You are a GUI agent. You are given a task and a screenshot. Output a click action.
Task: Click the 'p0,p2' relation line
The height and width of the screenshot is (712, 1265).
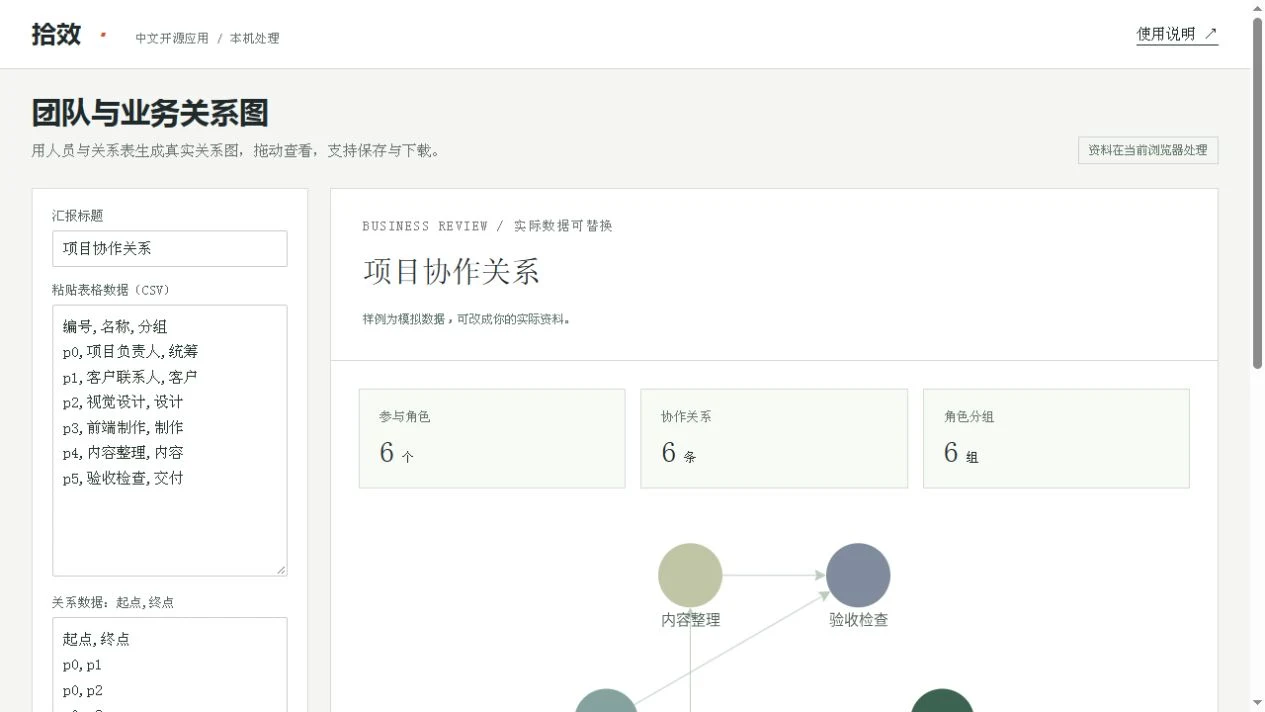click(x=82, y=691)
